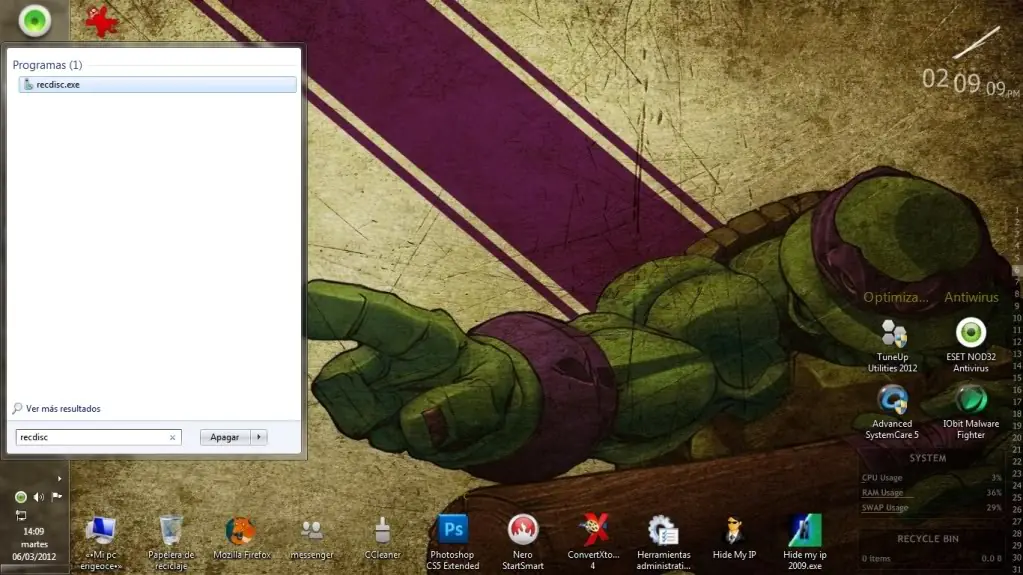Viewport: 1023px width, 575px height.
Task: Expand the shutdown options arrow beside Apagar
Action: (x=259, y=437)
